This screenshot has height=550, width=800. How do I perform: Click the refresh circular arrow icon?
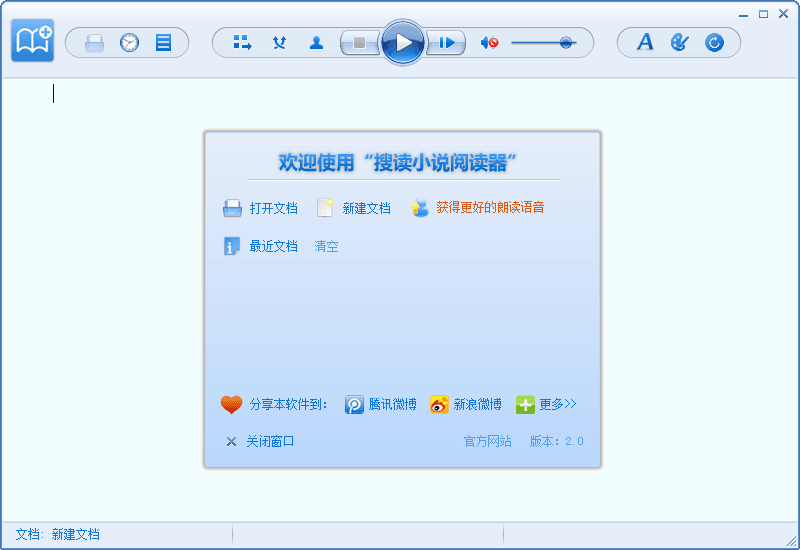[714, 42]
